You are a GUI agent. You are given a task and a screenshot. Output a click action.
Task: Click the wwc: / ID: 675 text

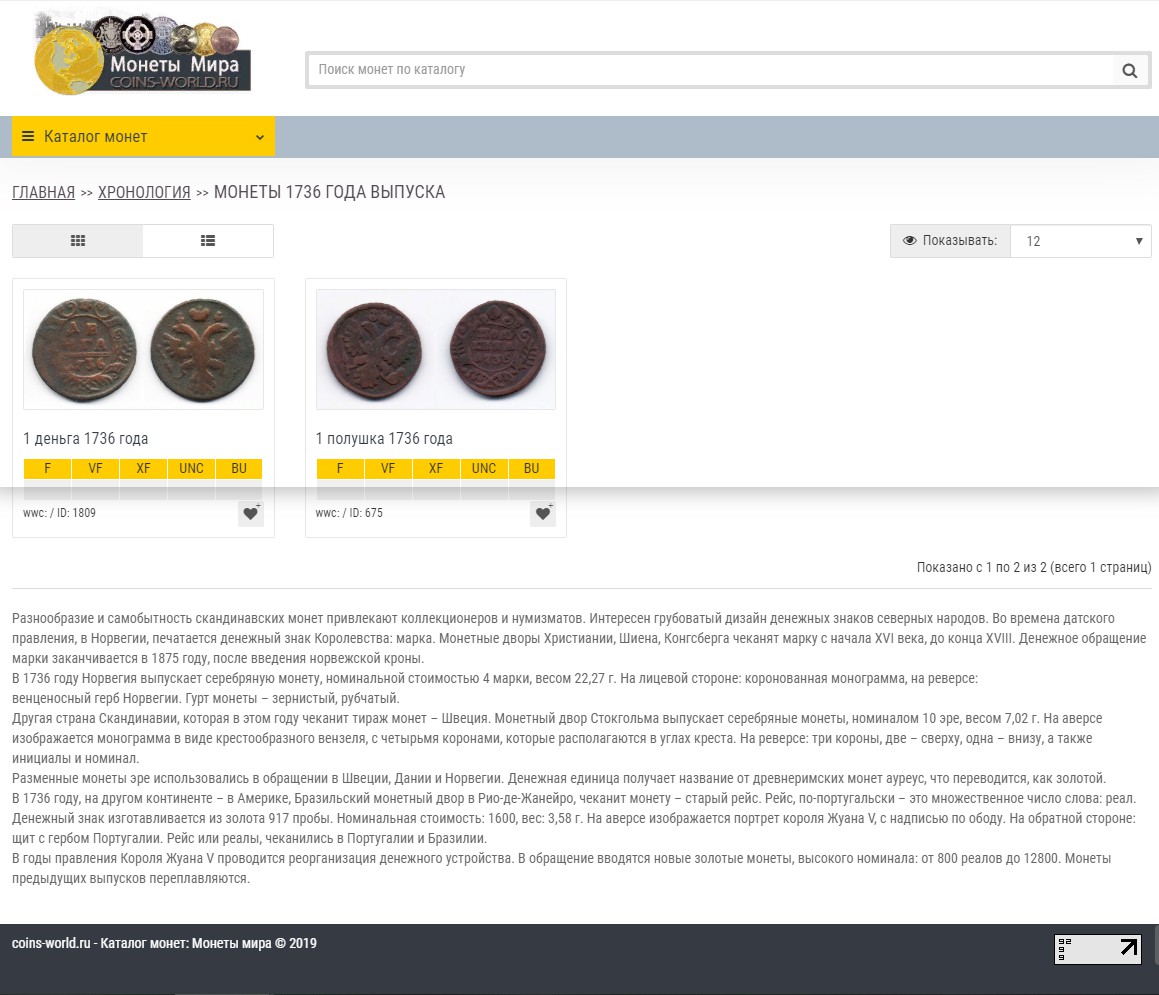[349, 513]
